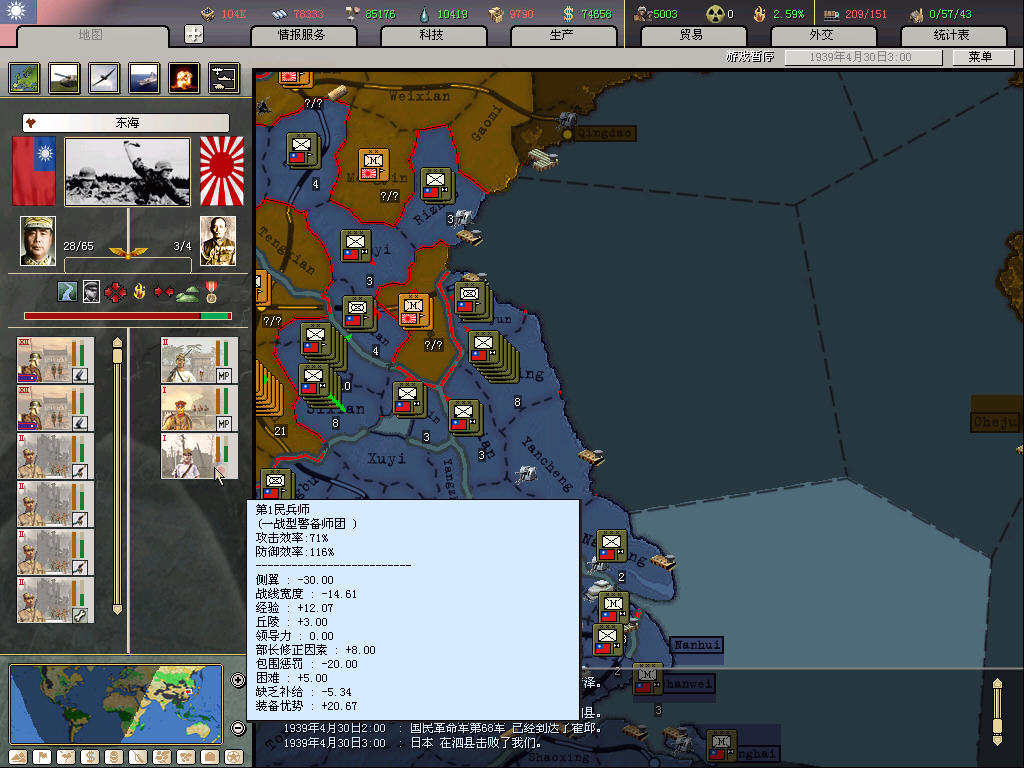Click the money value 74658
1024x768 pixels.
[596, 14]
